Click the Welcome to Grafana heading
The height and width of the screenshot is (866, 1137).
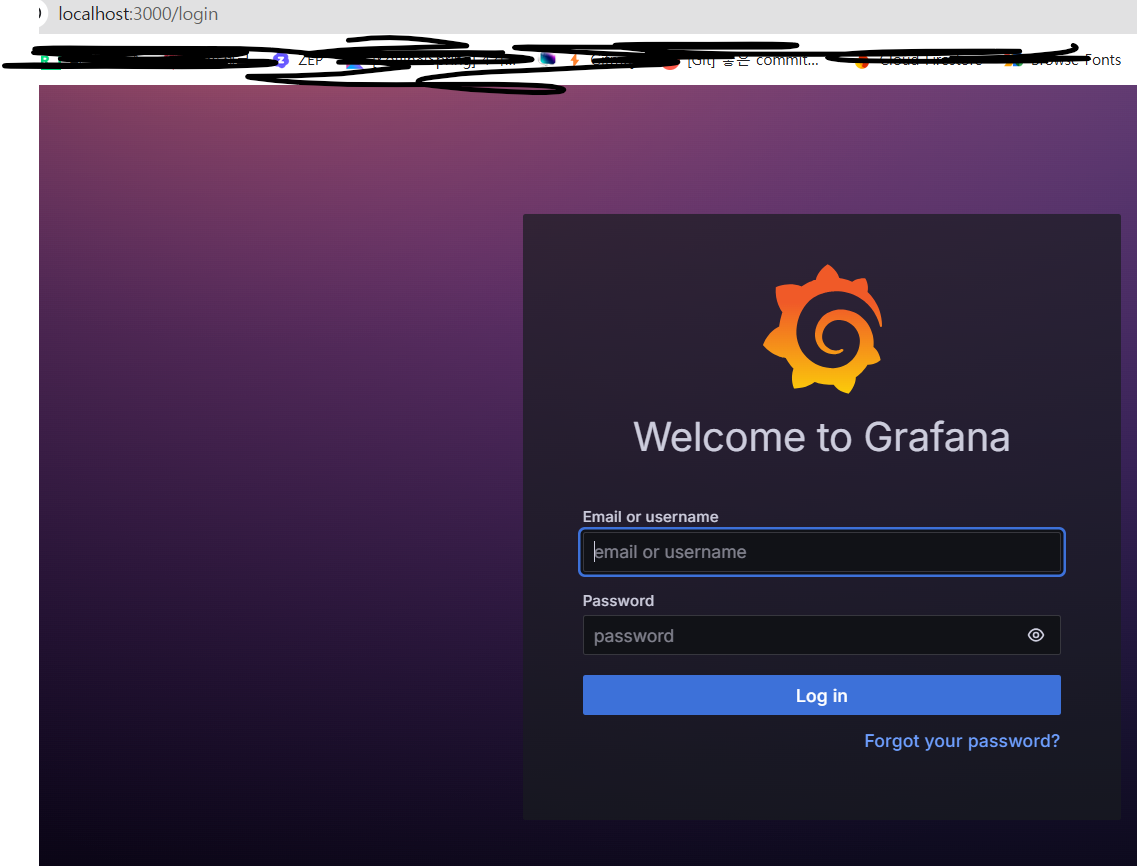(x=822, y=437)
